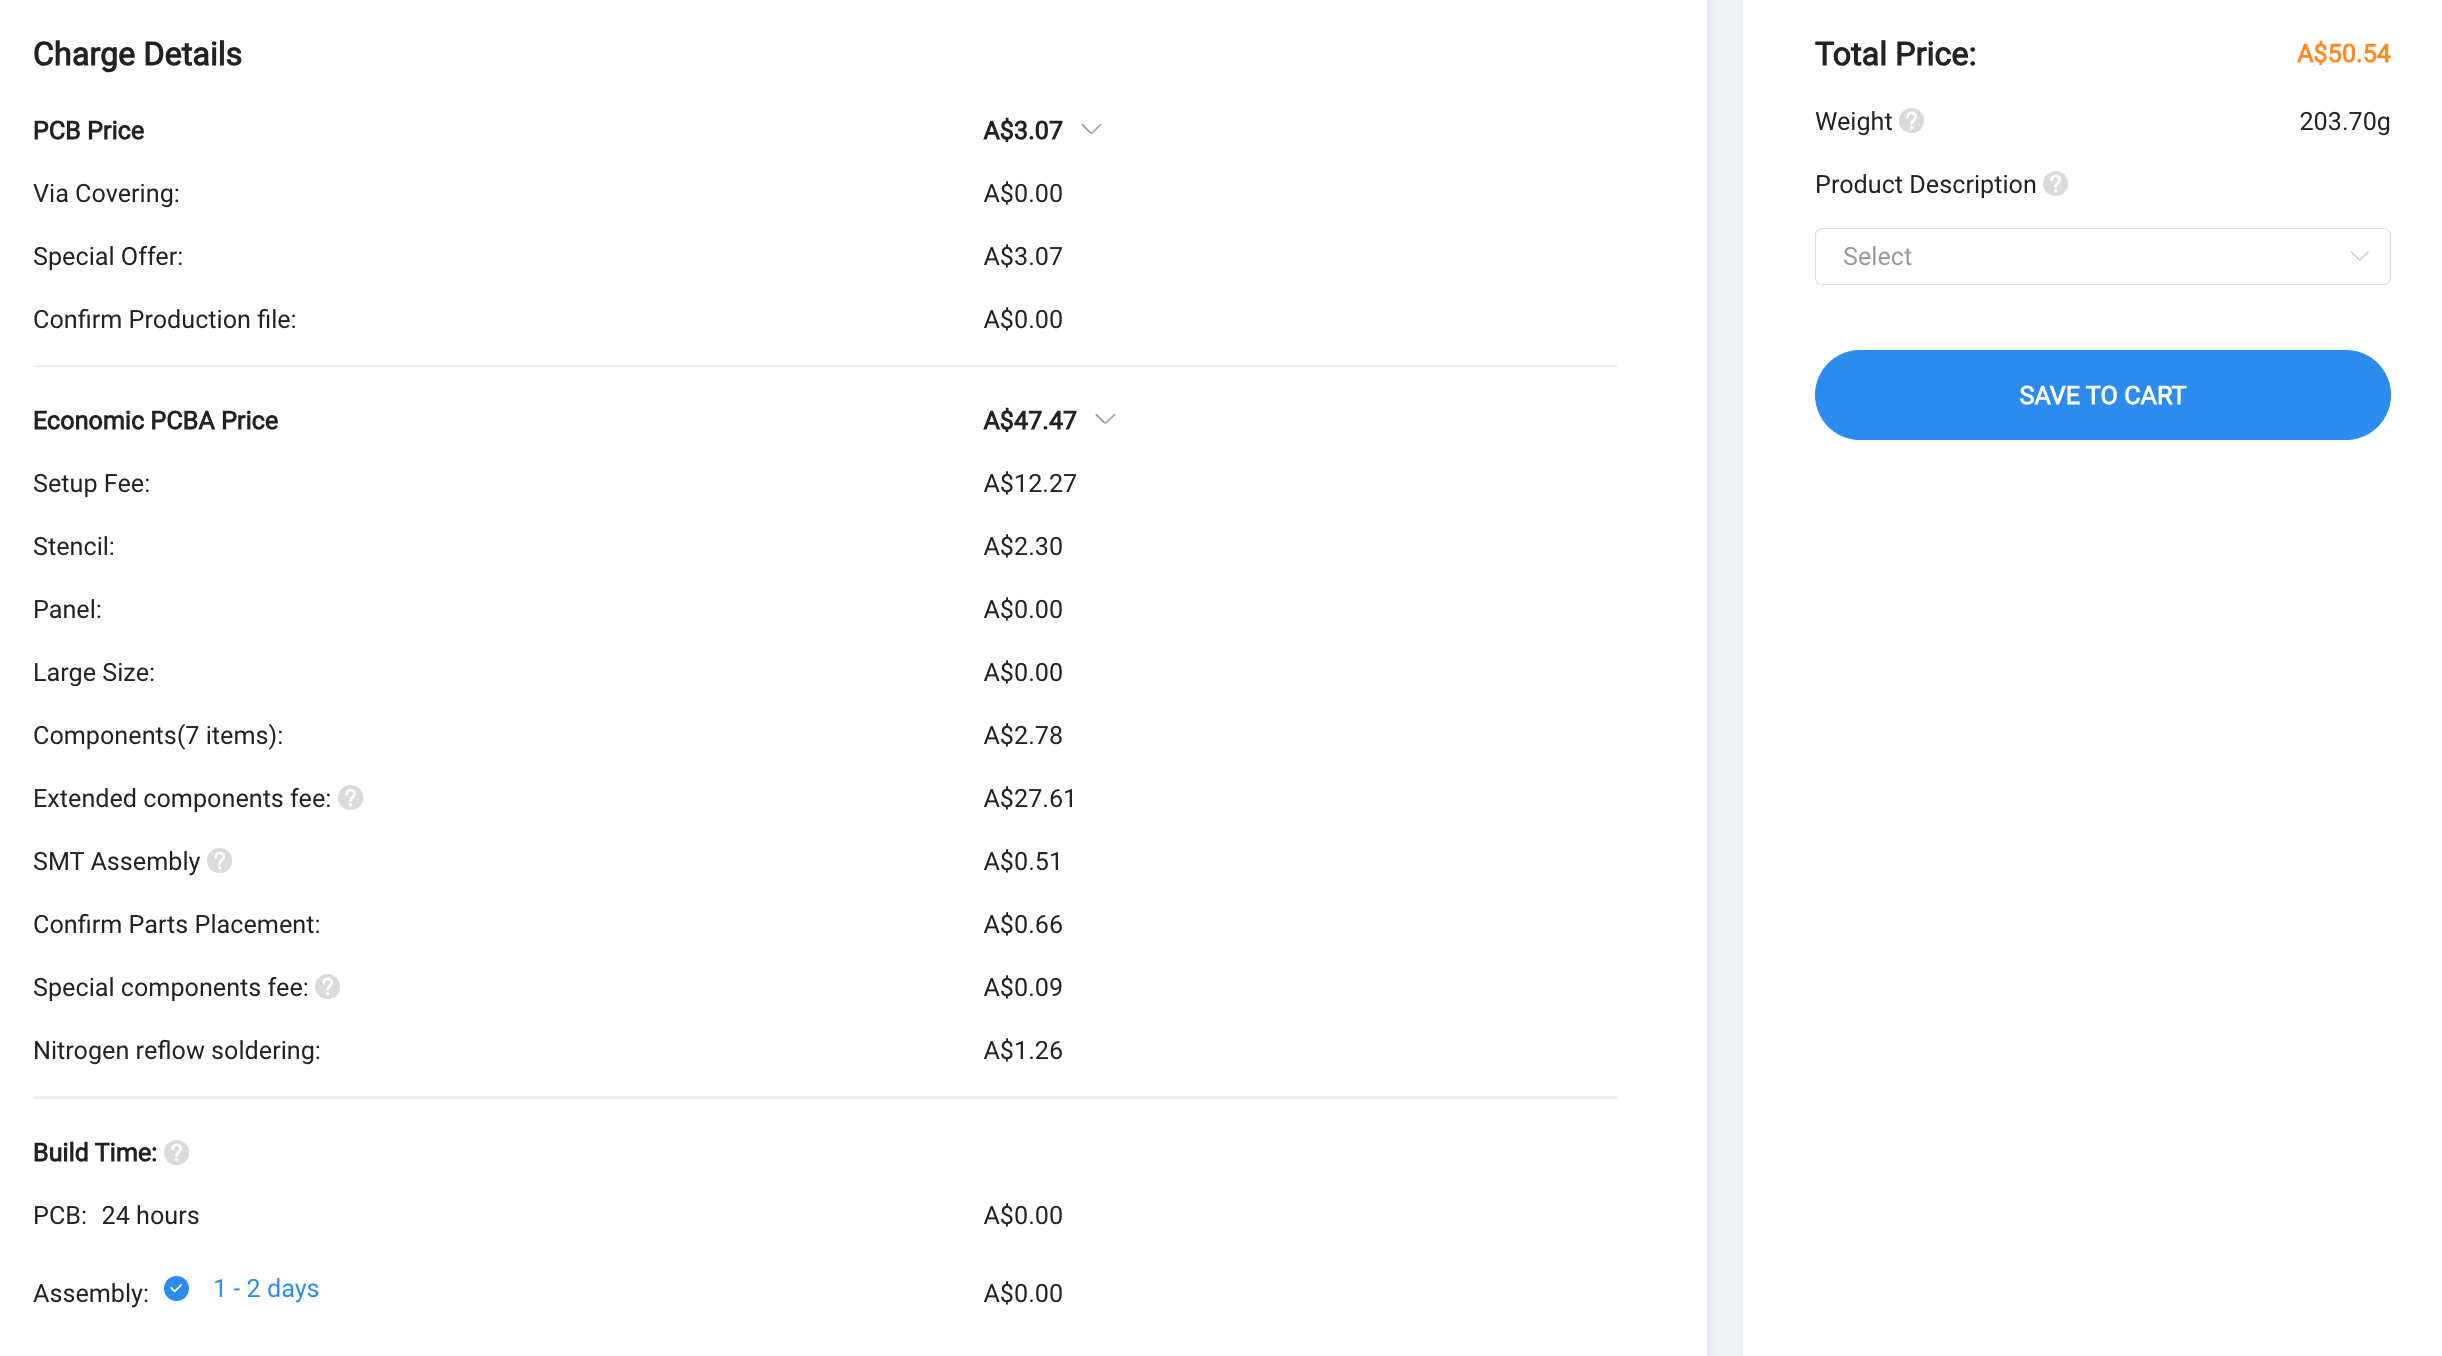
Task: Click the Components(7 items) label
Action: 158,736
